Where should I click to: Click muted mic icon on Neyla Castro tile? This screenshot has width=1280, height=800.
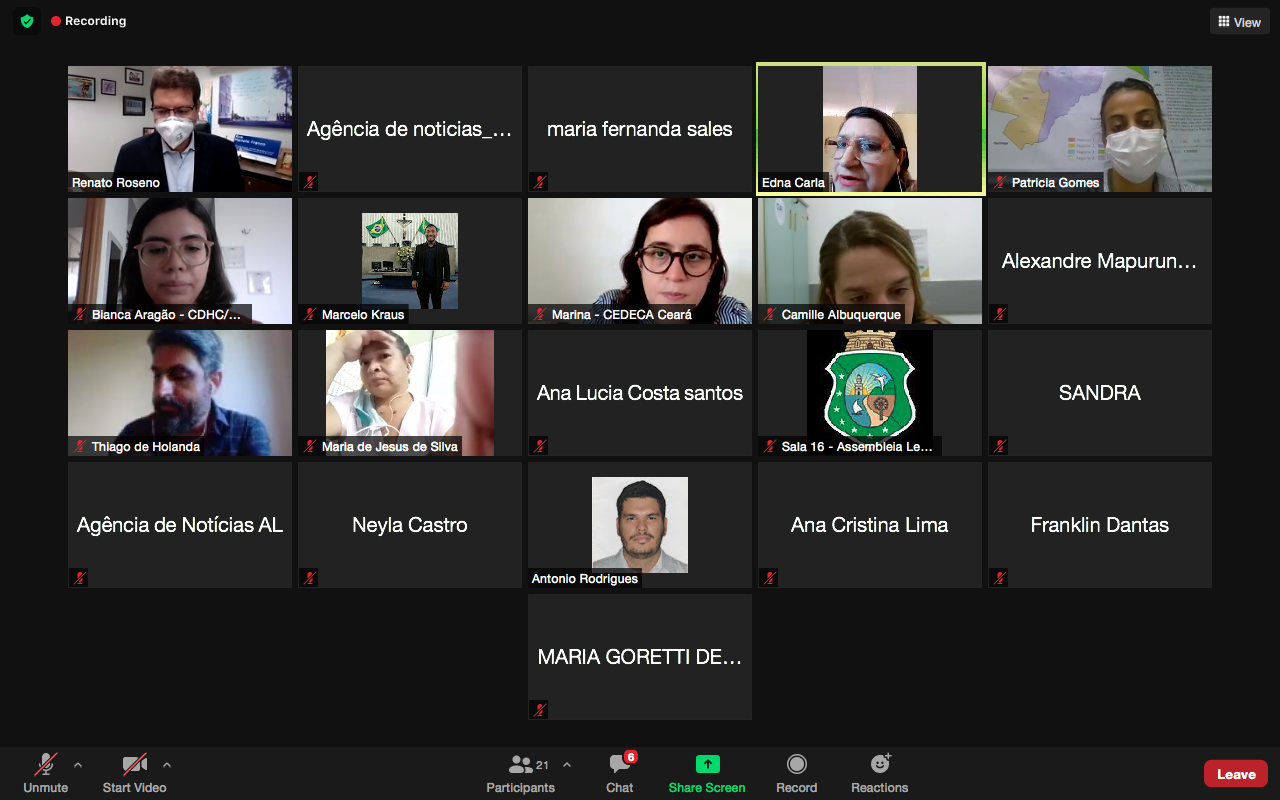coord(309,578)
